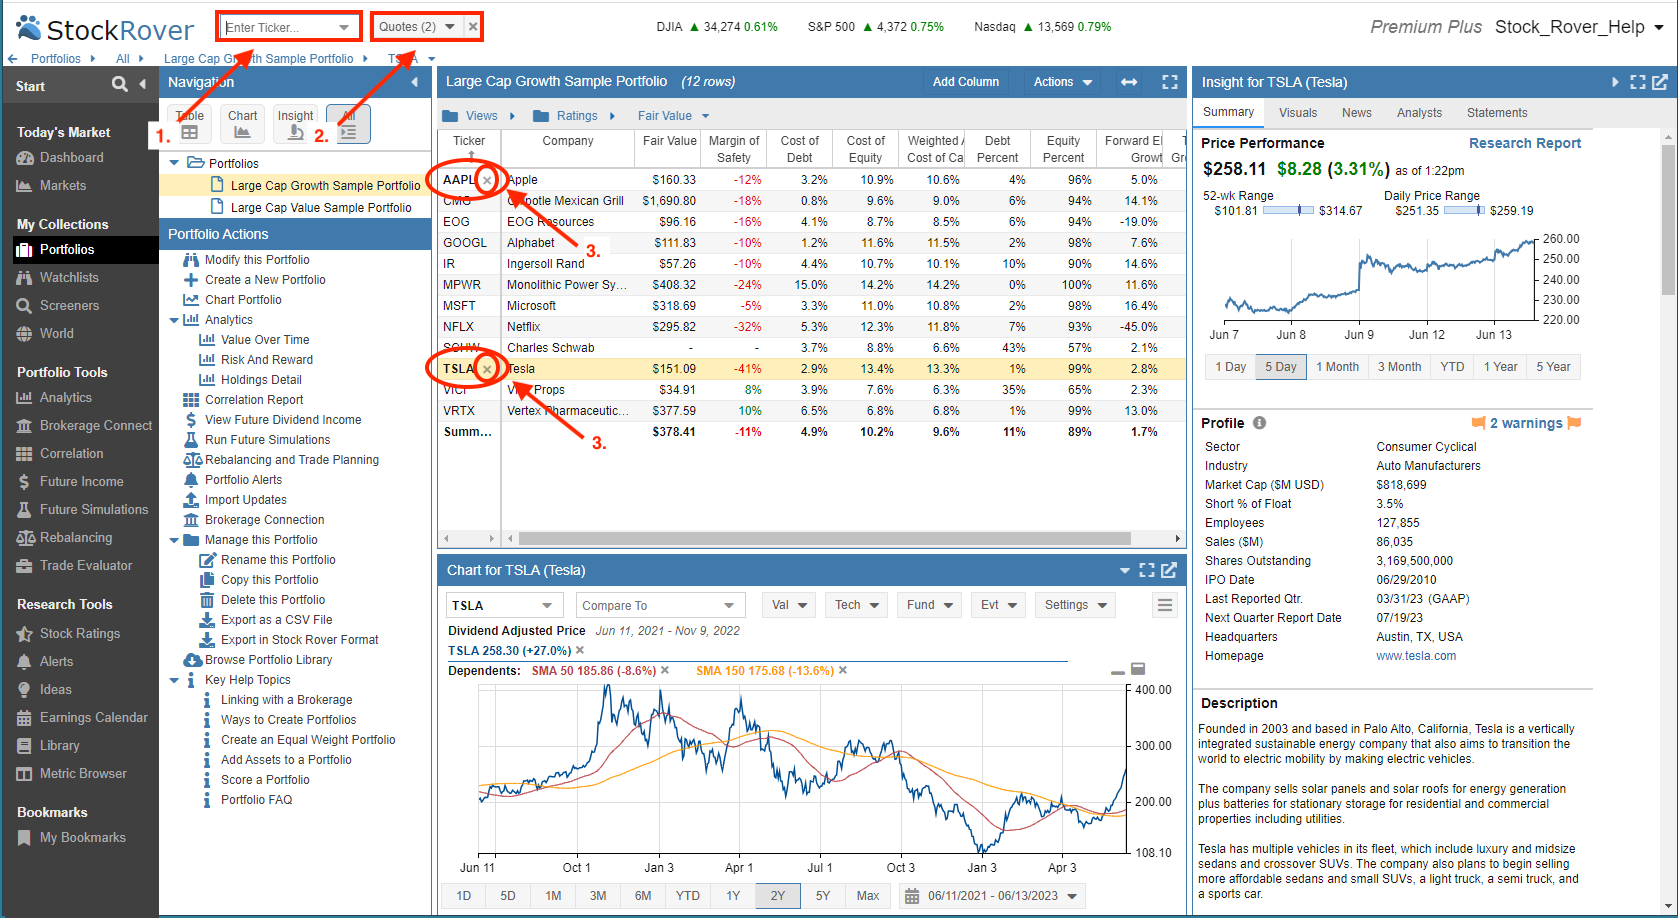Click Create a New Portfolio
1678x918 pixels.
pyautogui.click(x=265, y=280)
